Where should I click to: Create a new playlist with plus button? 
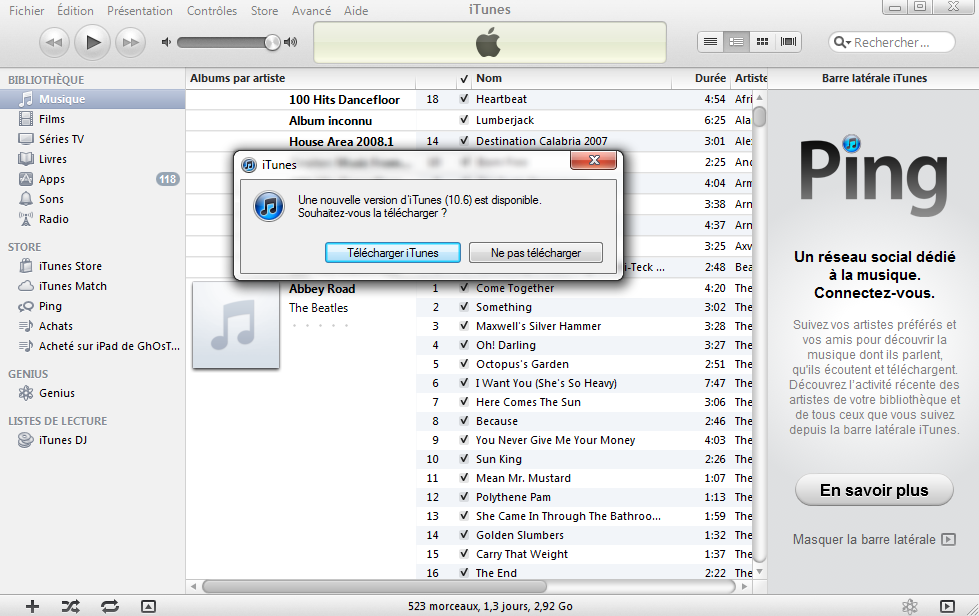pos(32,606)
